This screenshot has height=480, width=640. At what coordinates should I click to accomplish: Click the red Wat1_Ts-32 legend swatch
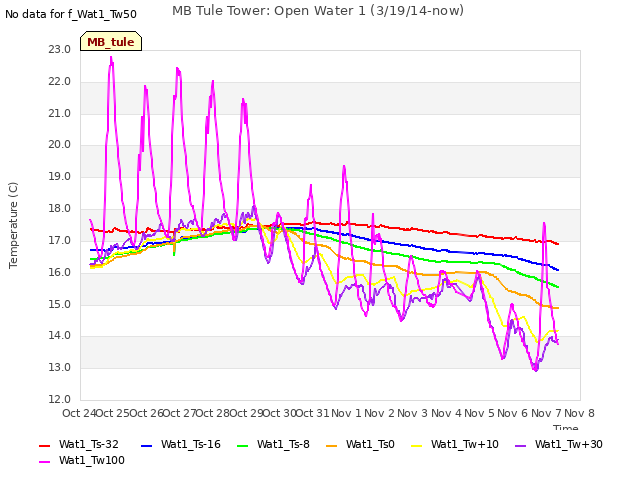[44, 446]
